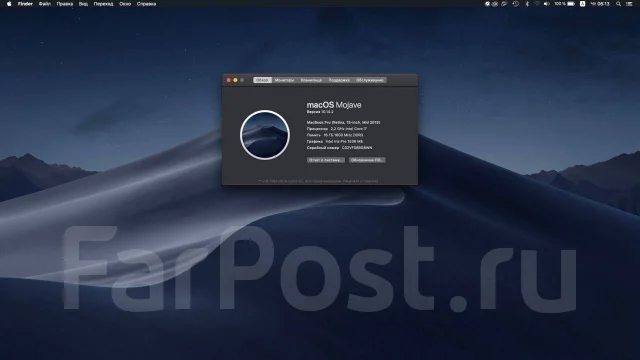The image size is (640, 360).
Task: Switch to the Хранилище tab
Action: (311, 80)
